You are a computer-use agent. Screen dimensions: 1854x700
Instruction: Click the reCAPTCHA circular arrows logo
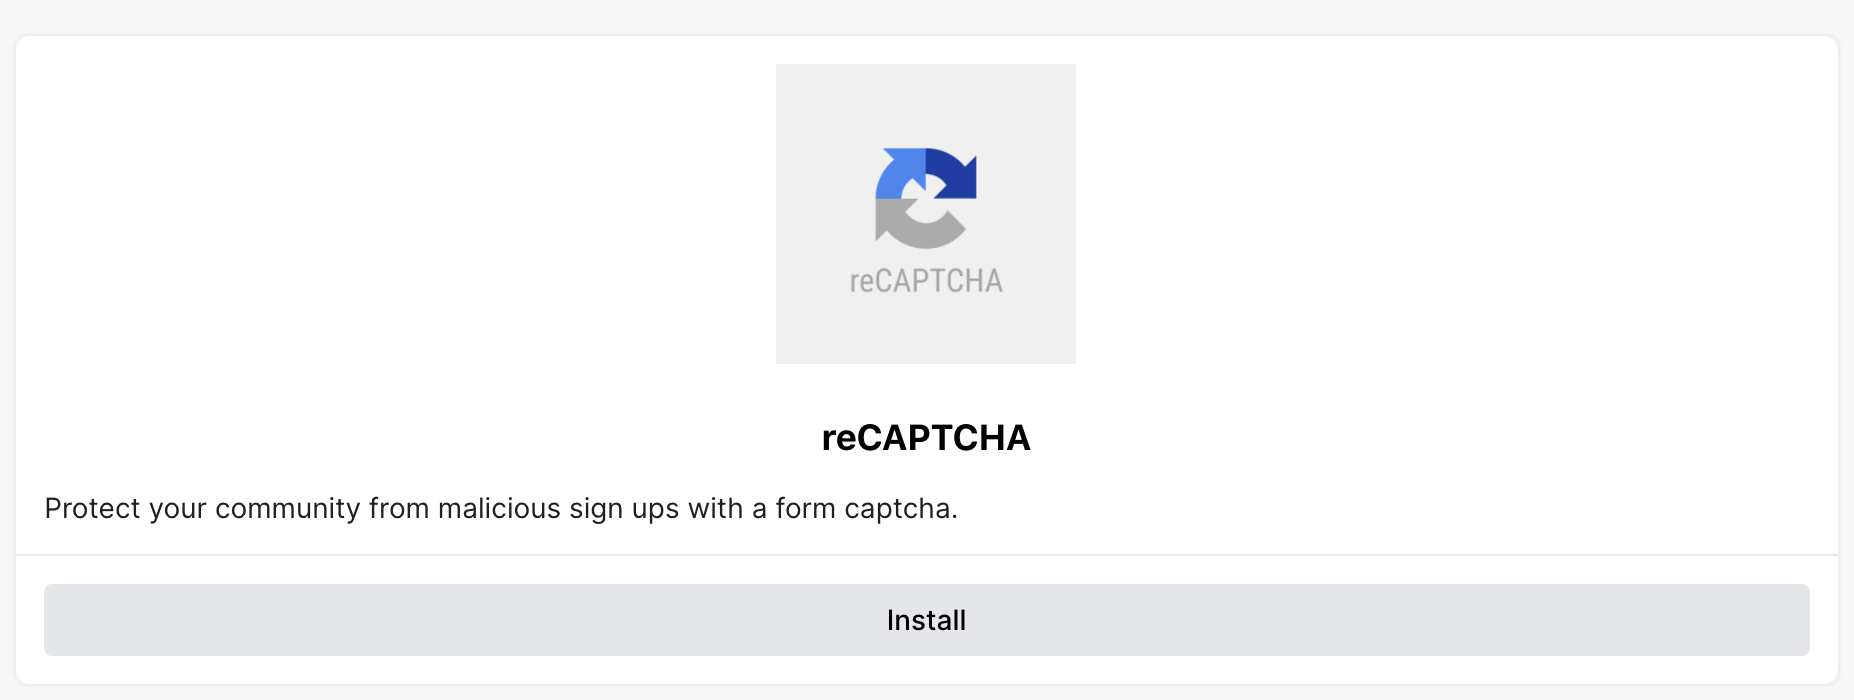[926, 198]
